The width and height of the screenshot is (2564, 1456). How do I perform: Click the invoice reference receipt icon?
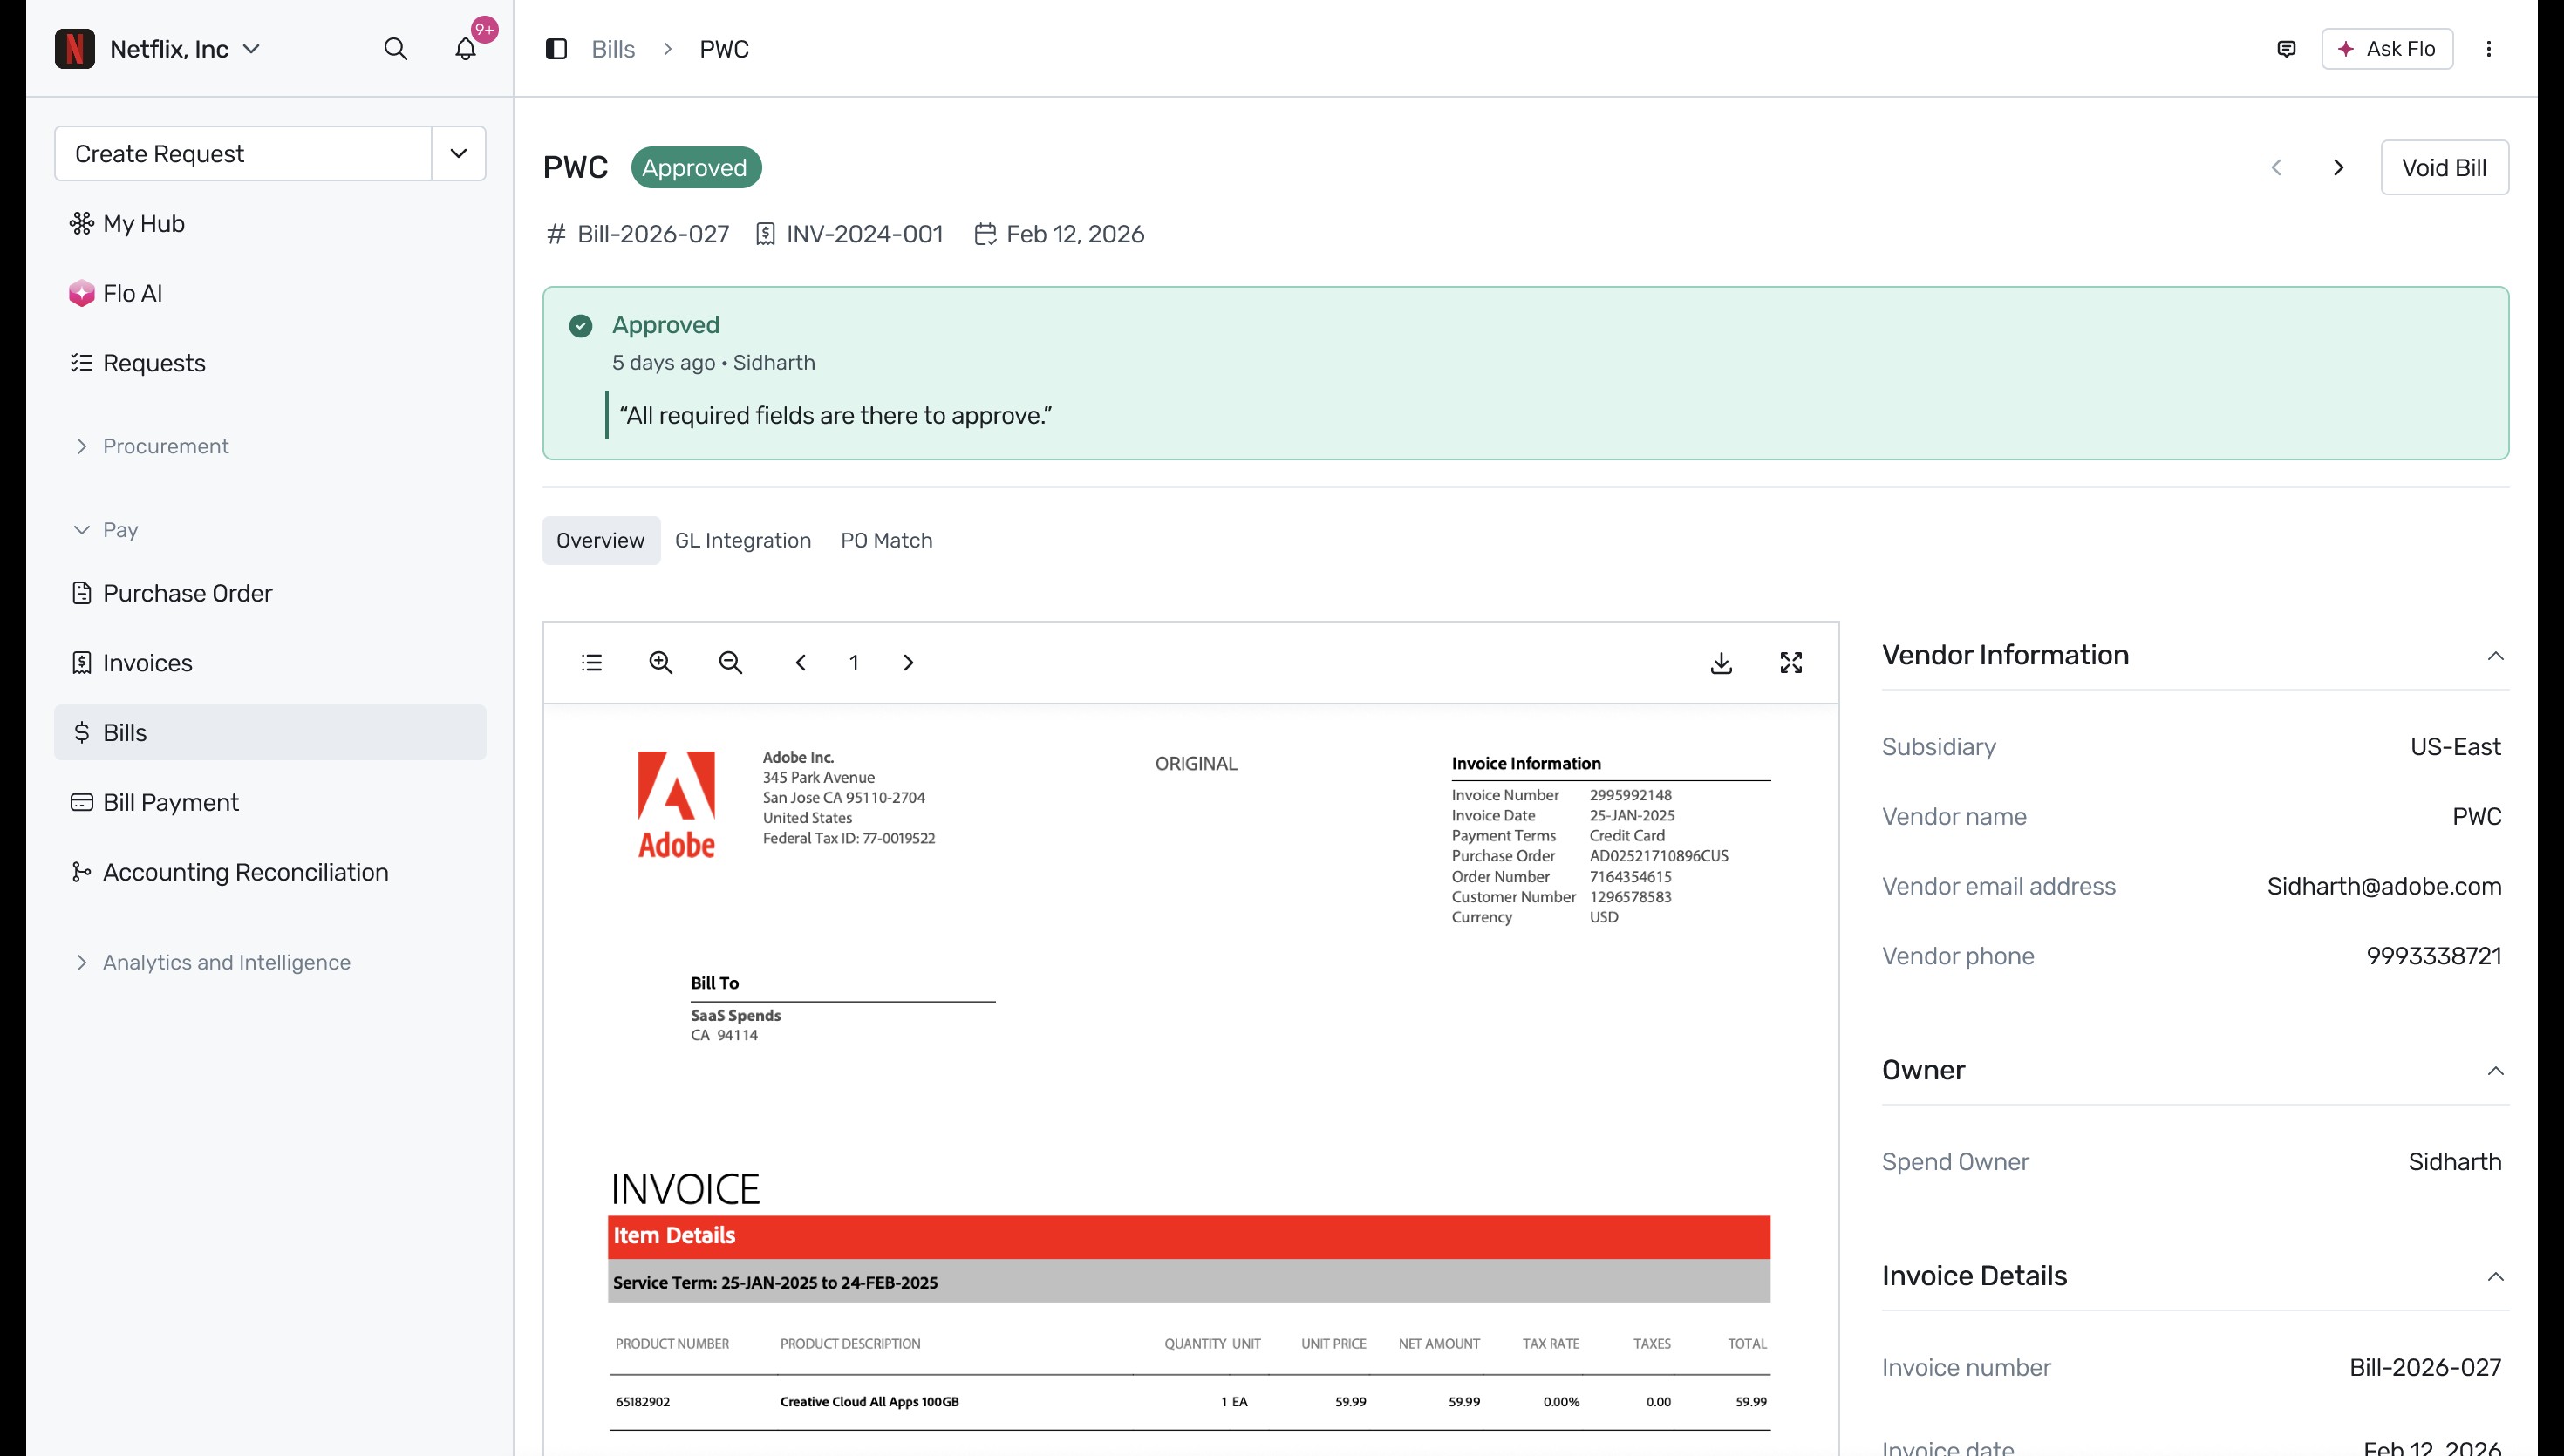(x=765, y=234)
